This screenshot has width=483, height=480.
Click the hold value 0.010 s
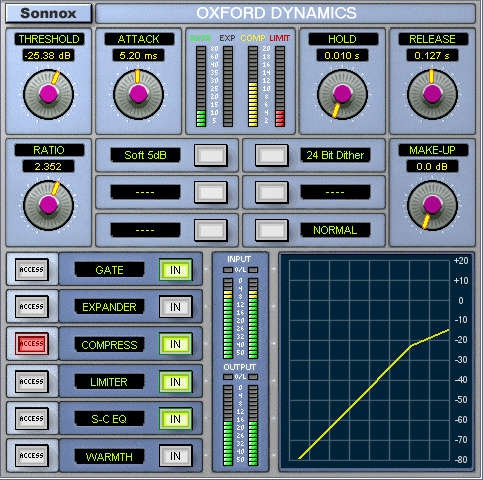pos(342,55)
